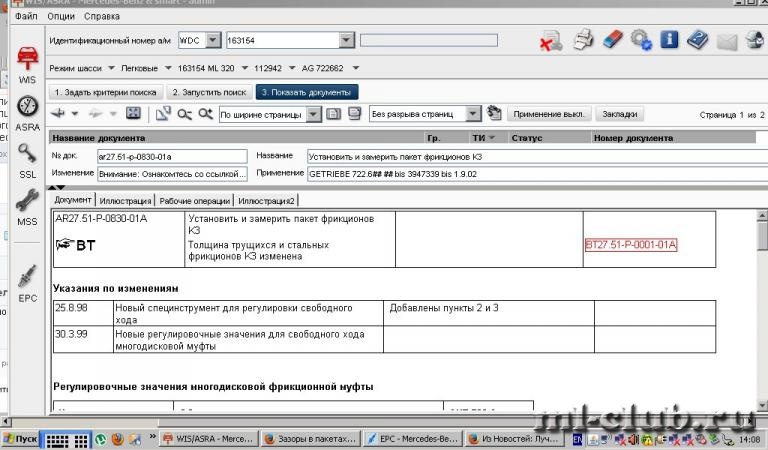The width and height of the screenshot is (768, 450).
Task: Open the MSS module in sidebar
Action: point(27,208)
